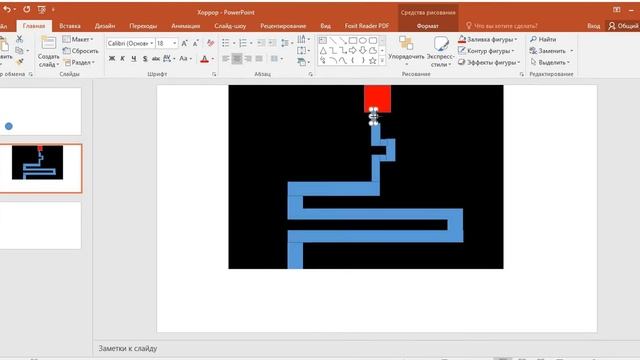Toggle text Shadow (S) formatting

coord(145,59)
